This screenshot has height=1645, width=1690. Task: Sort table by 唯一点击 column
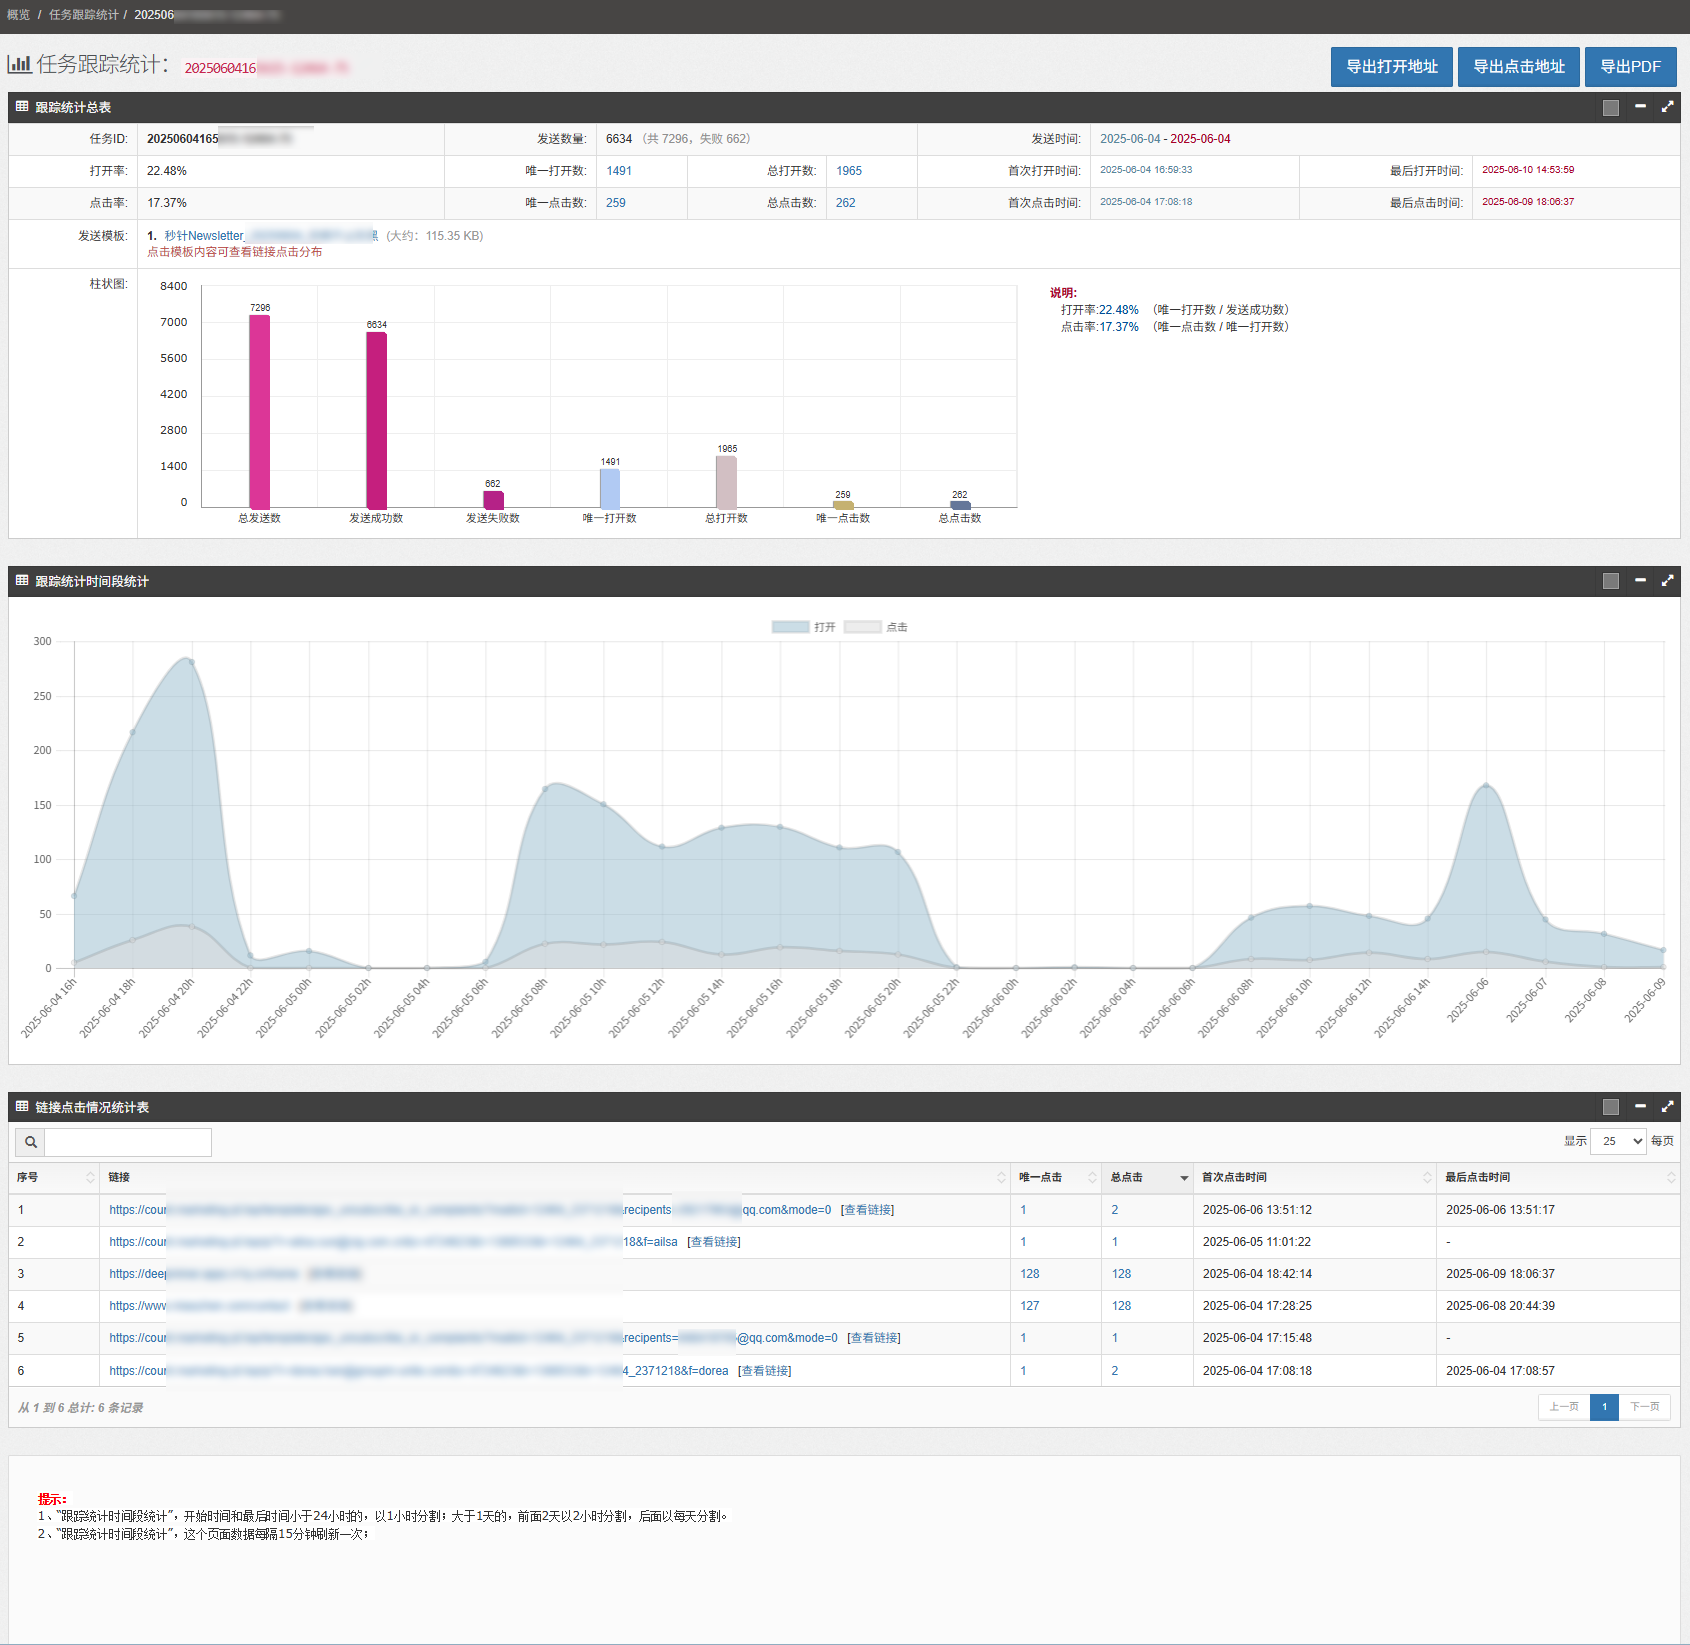tap(1056, 1178)
